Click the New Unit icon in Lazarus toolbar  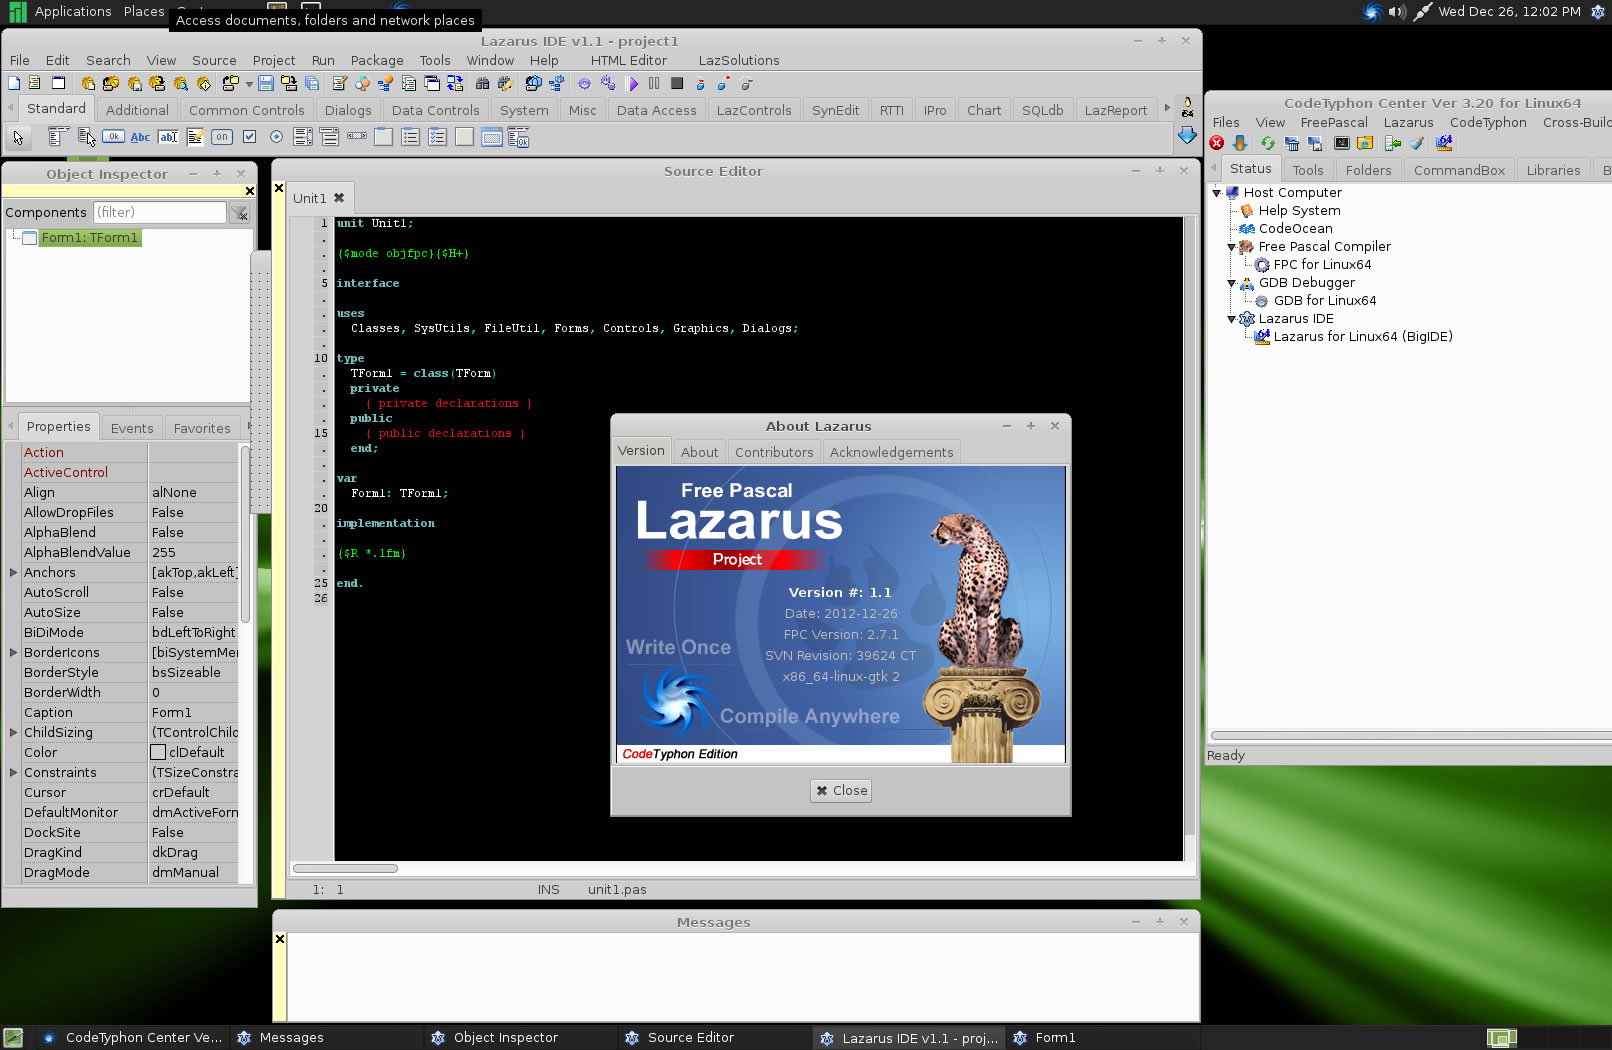coord(34,83)
